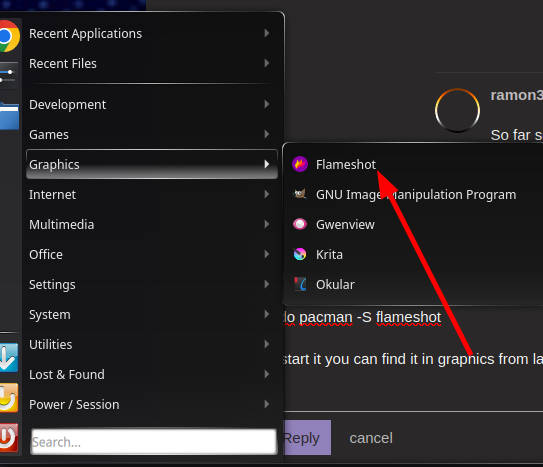Viewport: 543px width, 467px height.
Task: Expand the Office category arrow
Action: pyautogui.click(x=267, y=254)
